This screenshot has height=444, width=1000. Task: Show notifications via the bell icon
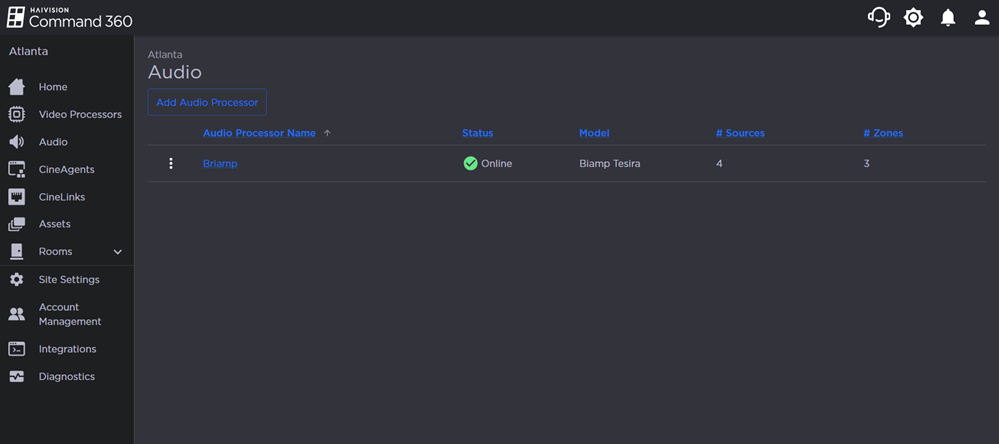948,18
